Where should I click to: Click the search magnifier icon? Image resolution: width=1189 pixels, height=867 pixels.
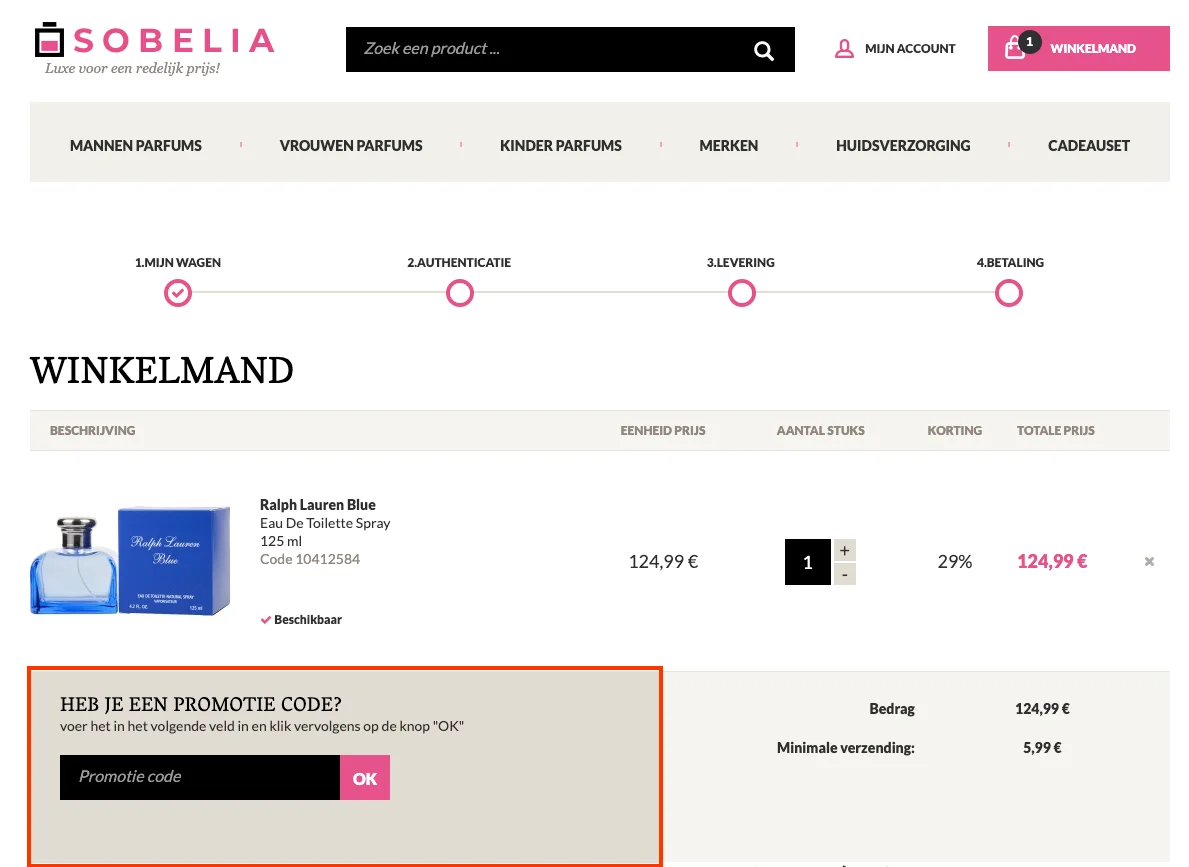764,50
